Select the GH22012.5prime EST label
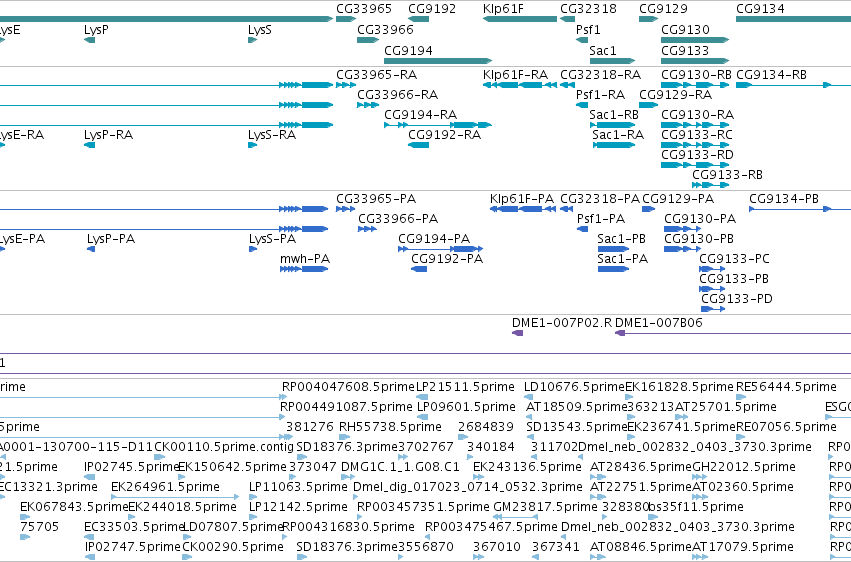The image size is (851, 562). 744,467
